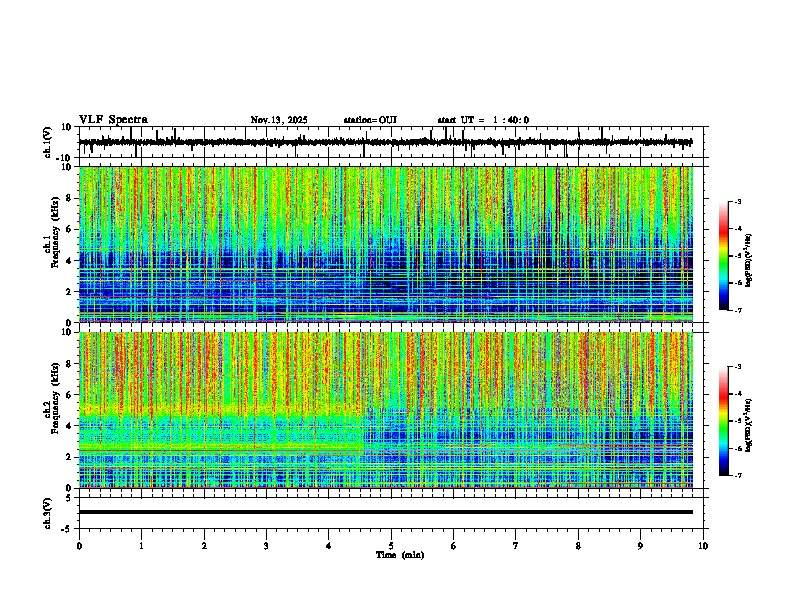
Task: Click time axis tick label '5'
Action: [391, 546]
